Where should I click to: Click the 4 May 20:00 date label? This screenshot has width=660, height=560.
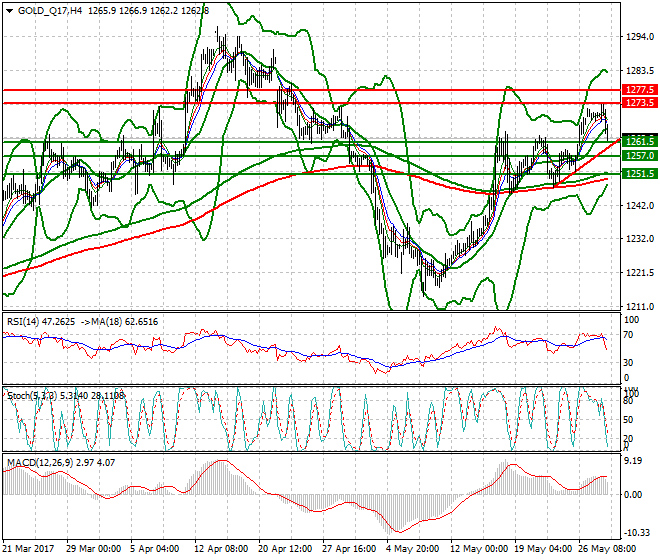coord(412,549)
